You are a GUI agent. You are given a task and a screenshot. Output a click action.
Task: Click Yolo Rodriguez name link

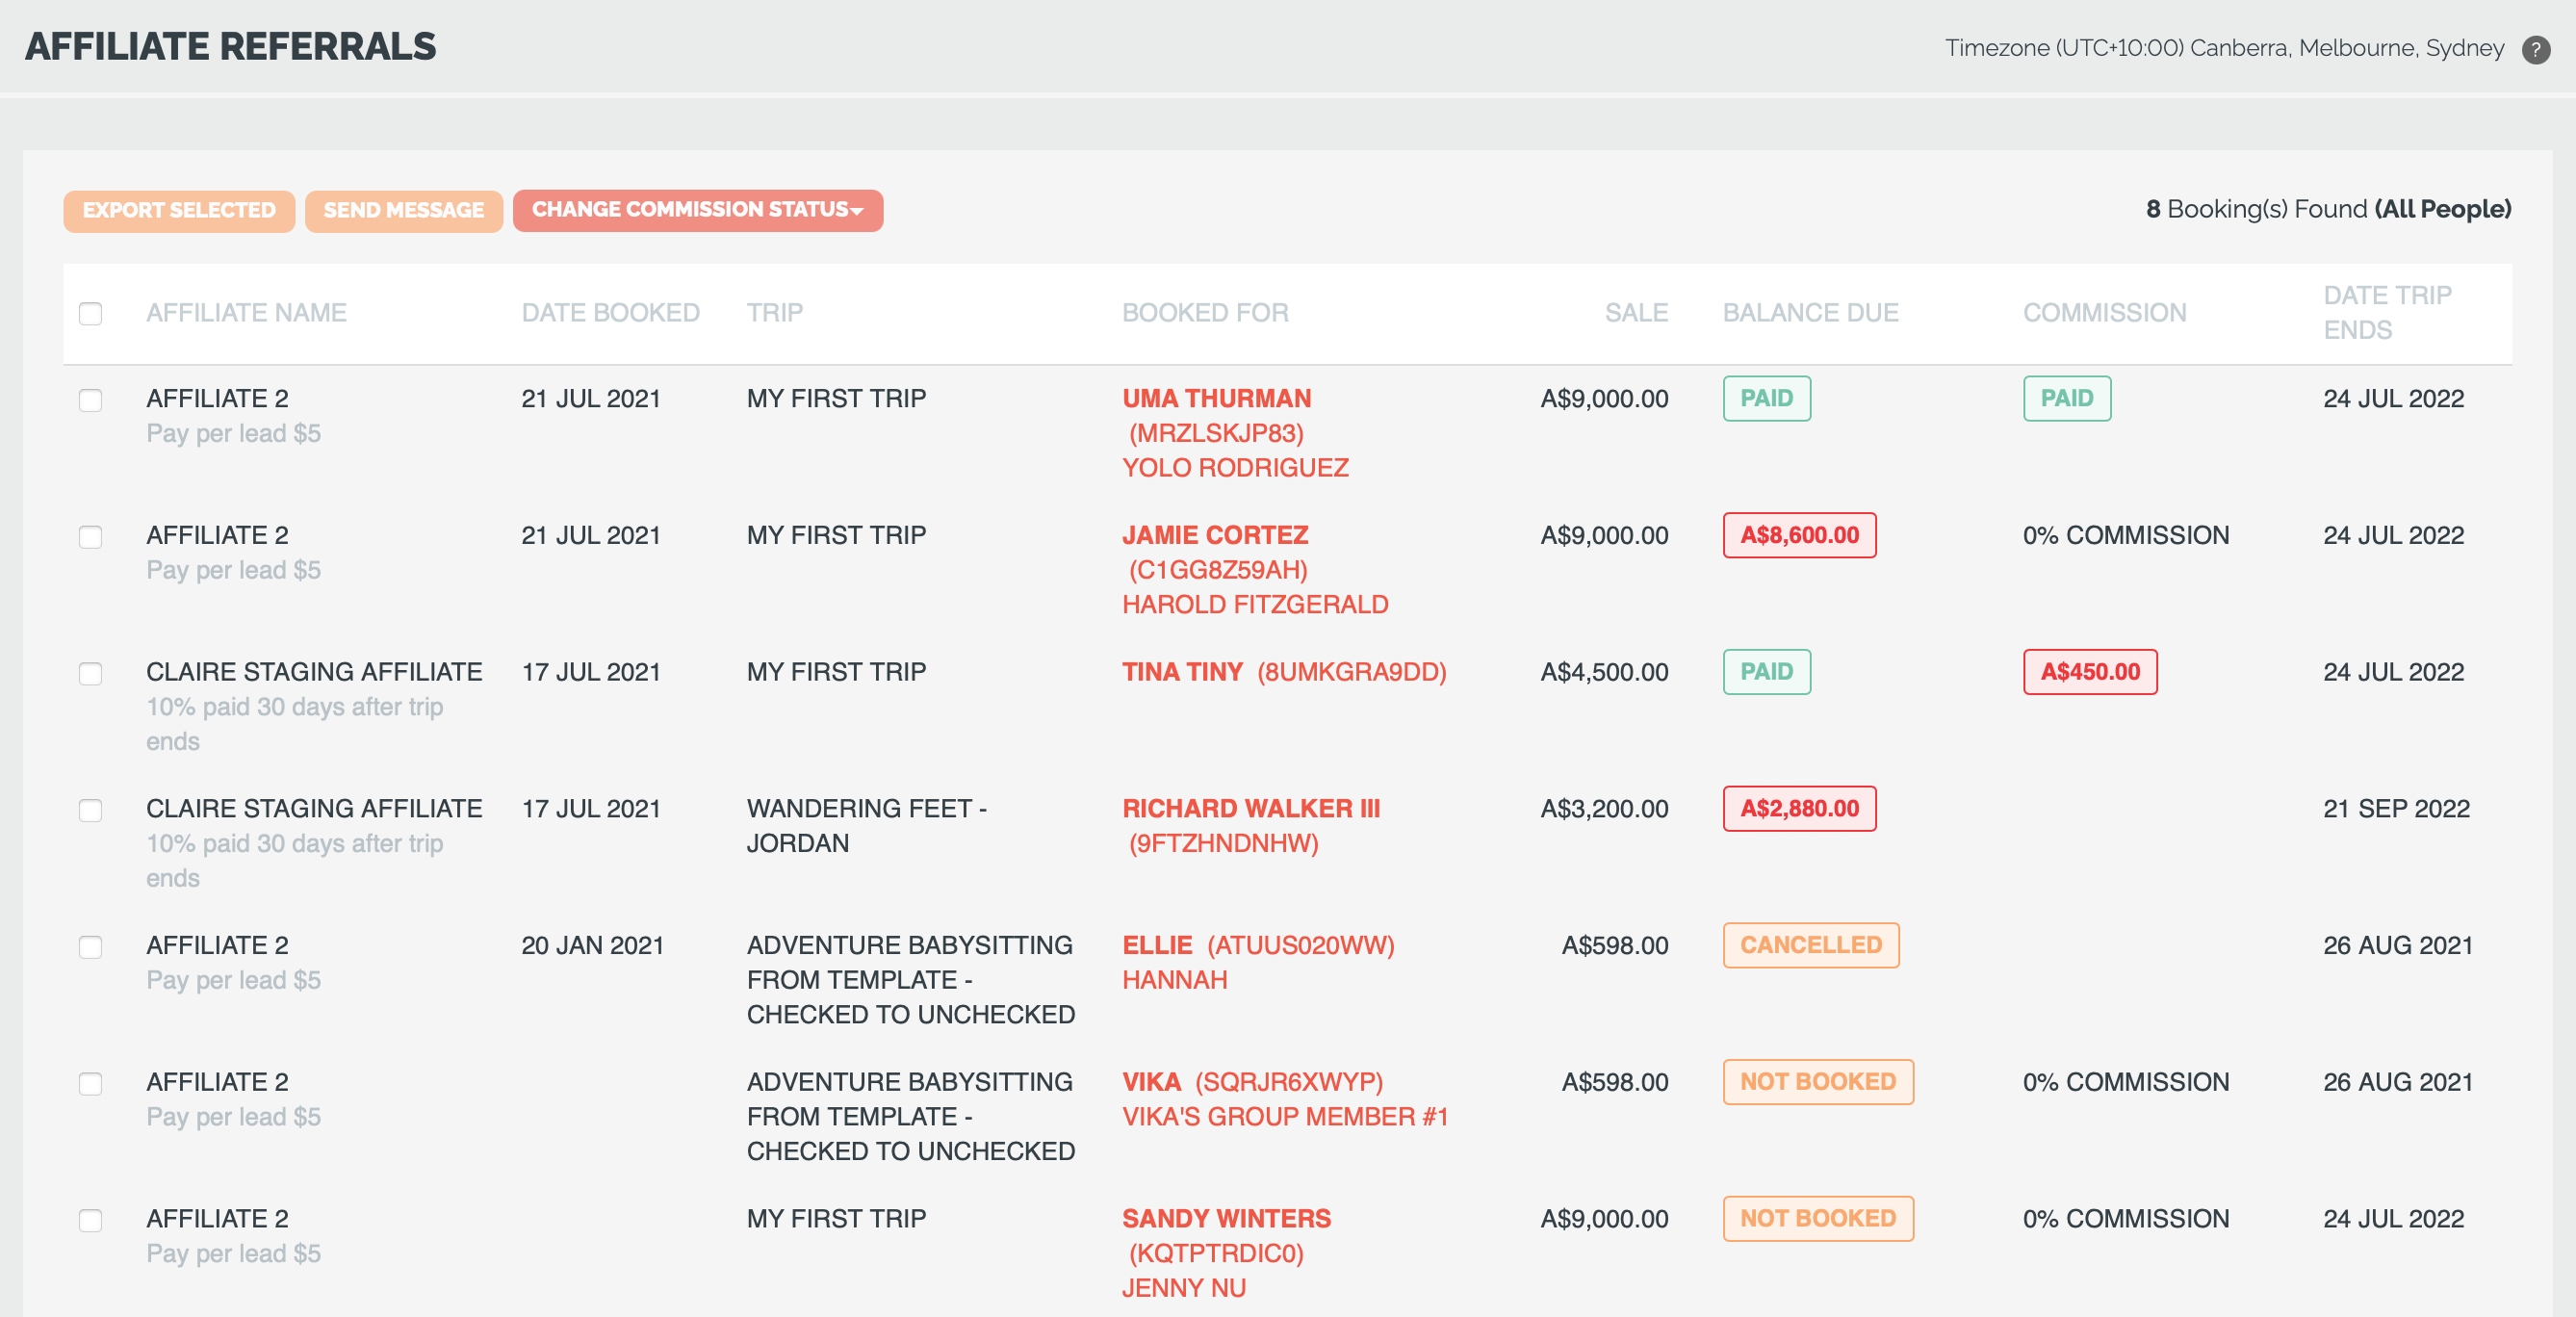tap(1235, 468)
